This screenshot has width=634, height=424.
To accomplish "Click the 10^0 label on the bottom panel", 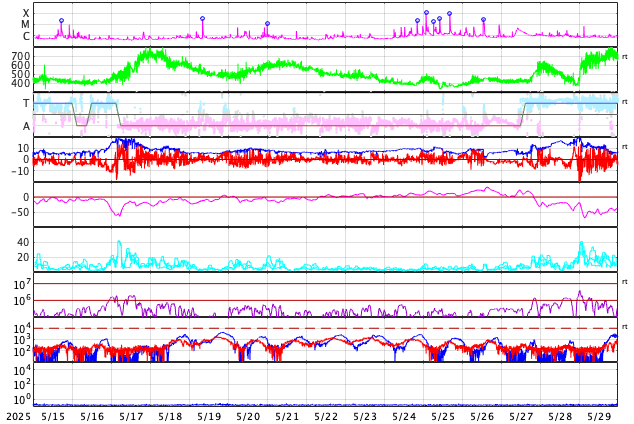I will click(22, 399).
